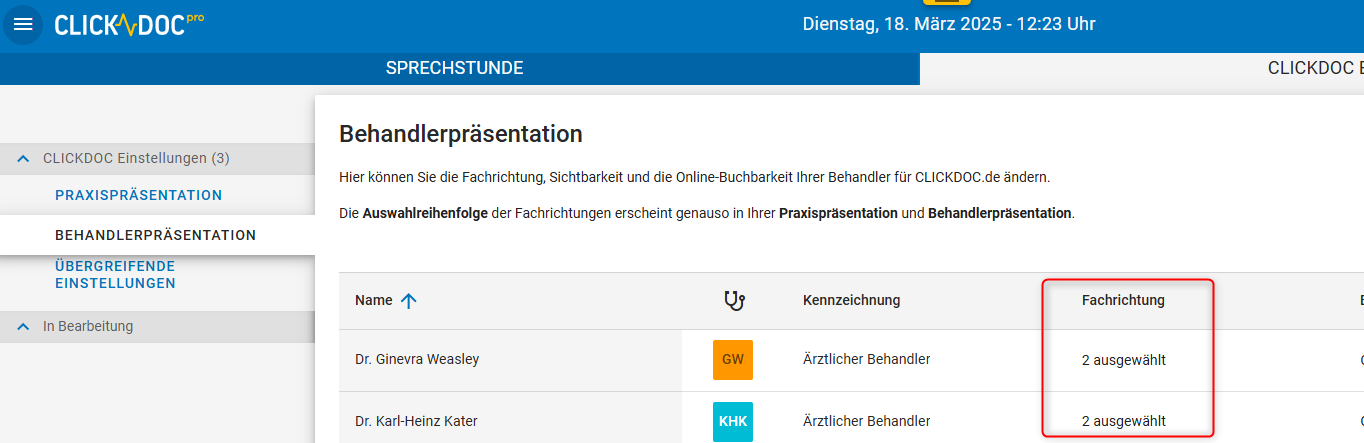Screen dimensions: 1364x443
Task: Click the CLICKDOC pro logo
Action: pyautogui.click(x=129, y=24)
